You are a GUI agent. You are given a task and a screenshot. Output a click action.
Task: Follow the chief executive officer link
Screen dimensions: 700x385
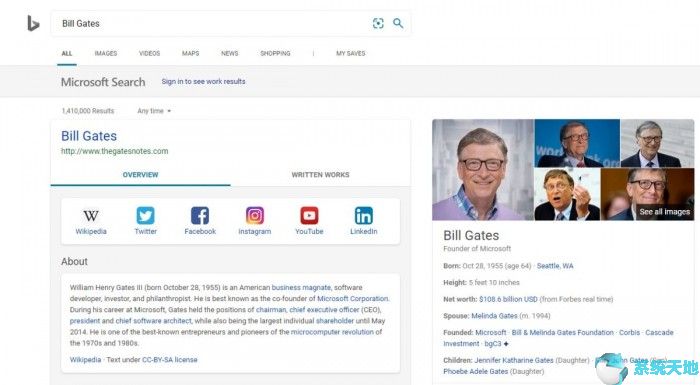coord(324,310)
